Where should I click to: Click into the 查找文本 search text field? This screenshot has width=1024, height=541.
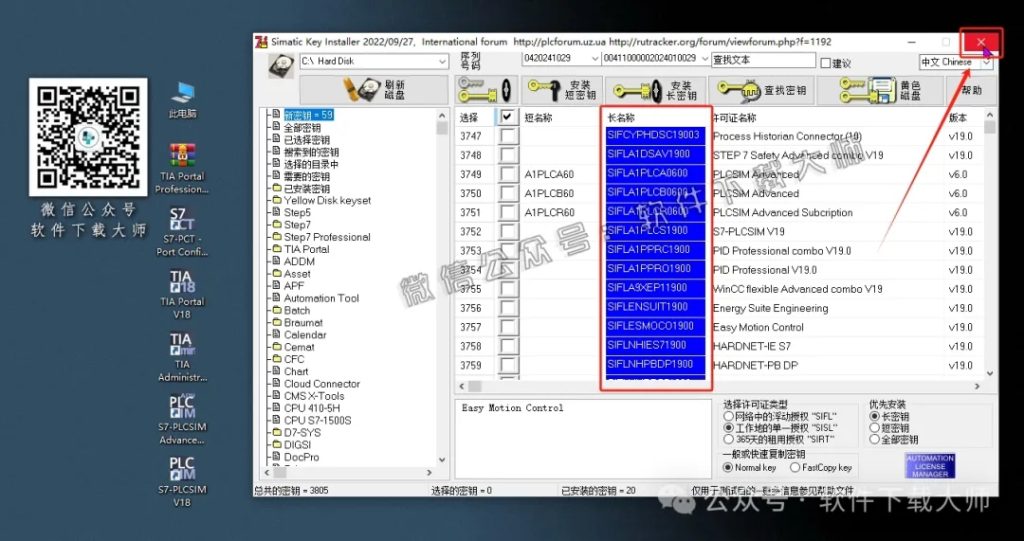point(763,60)
